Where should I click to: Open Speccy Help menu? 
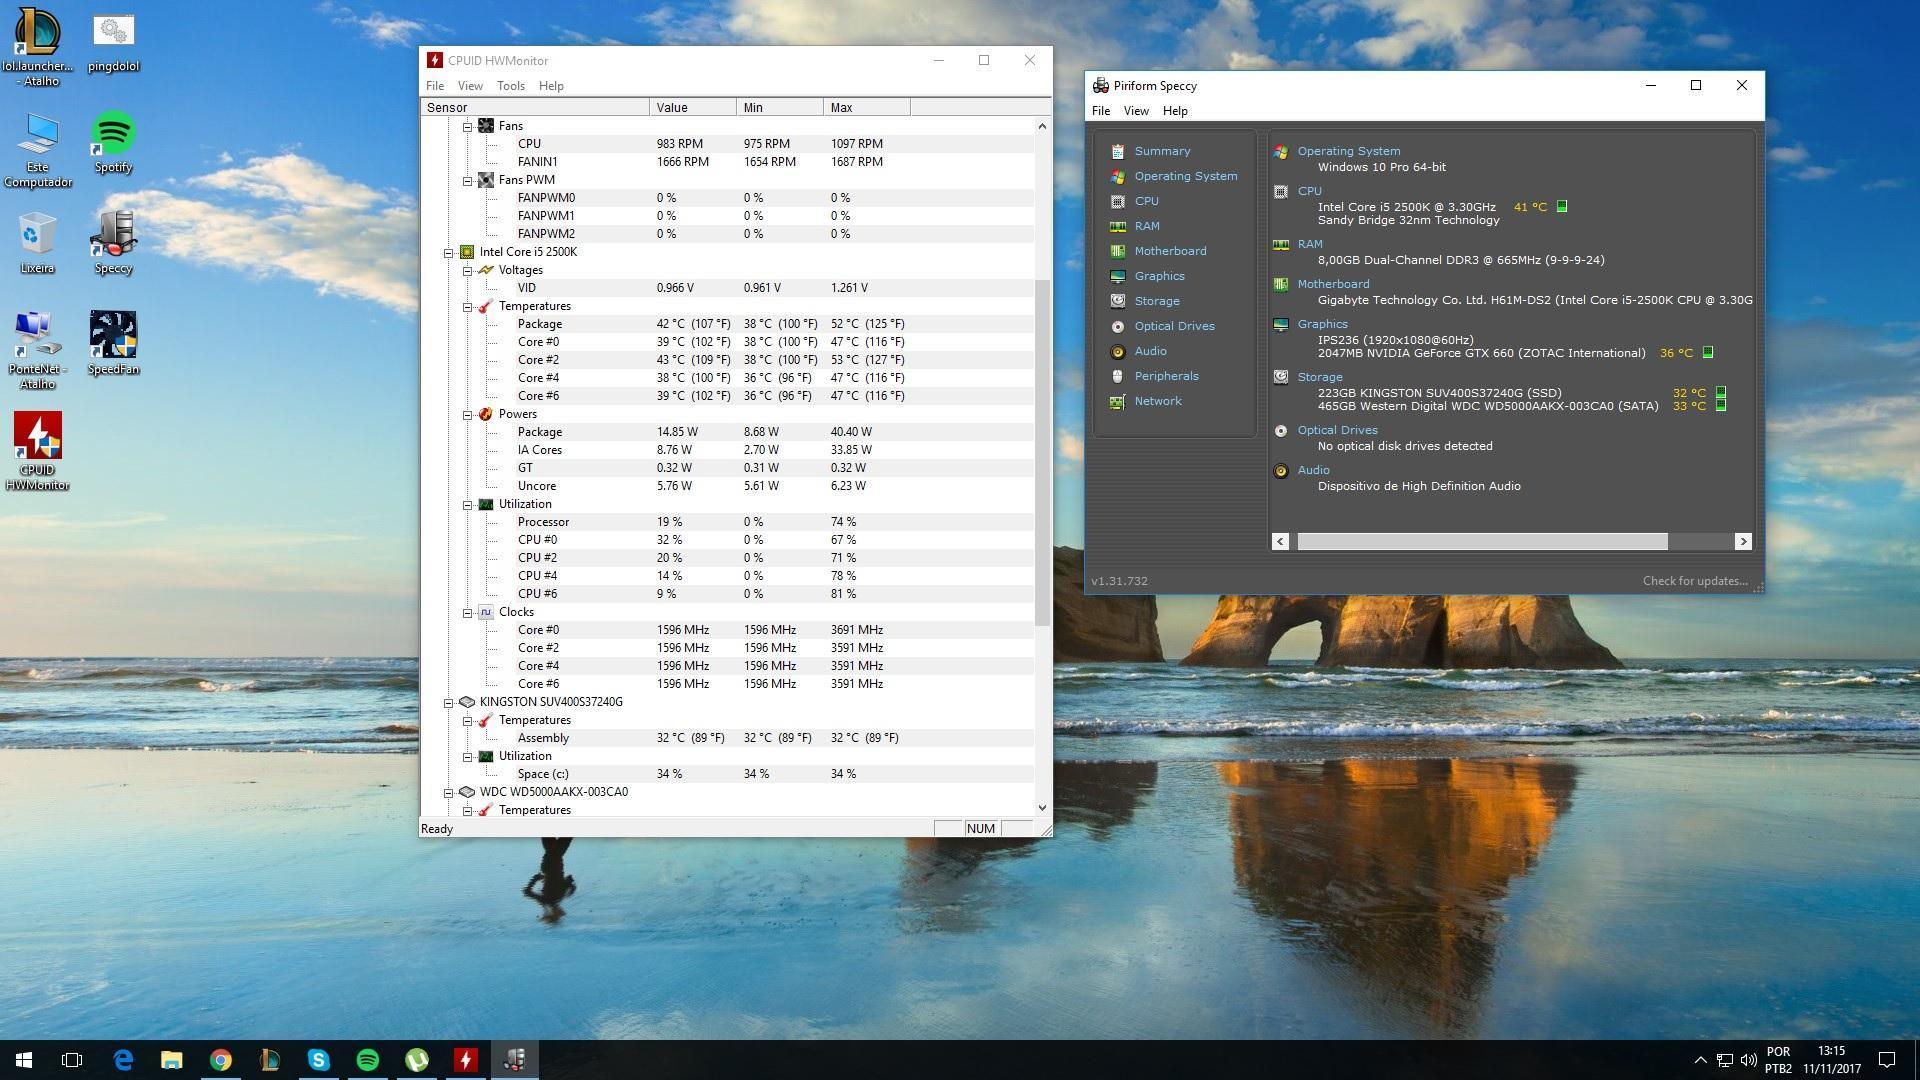(1175, 111)
